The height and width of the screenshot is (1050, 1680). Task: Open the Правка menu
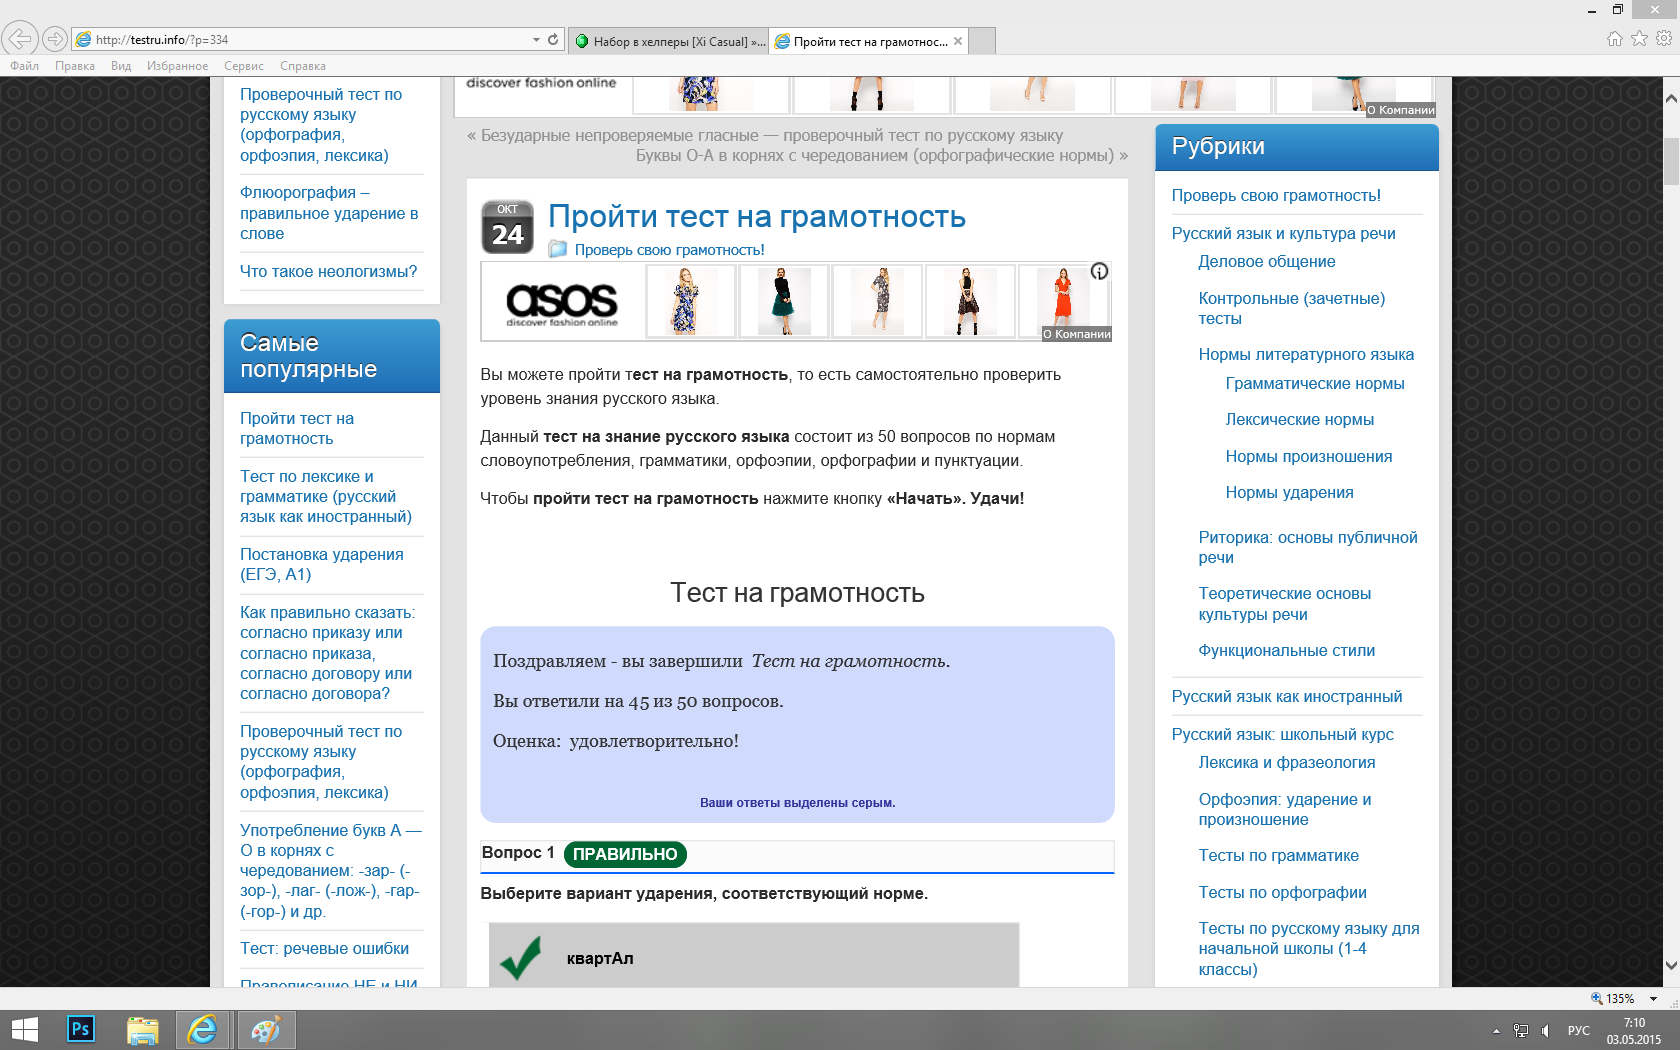coord(75,66)
